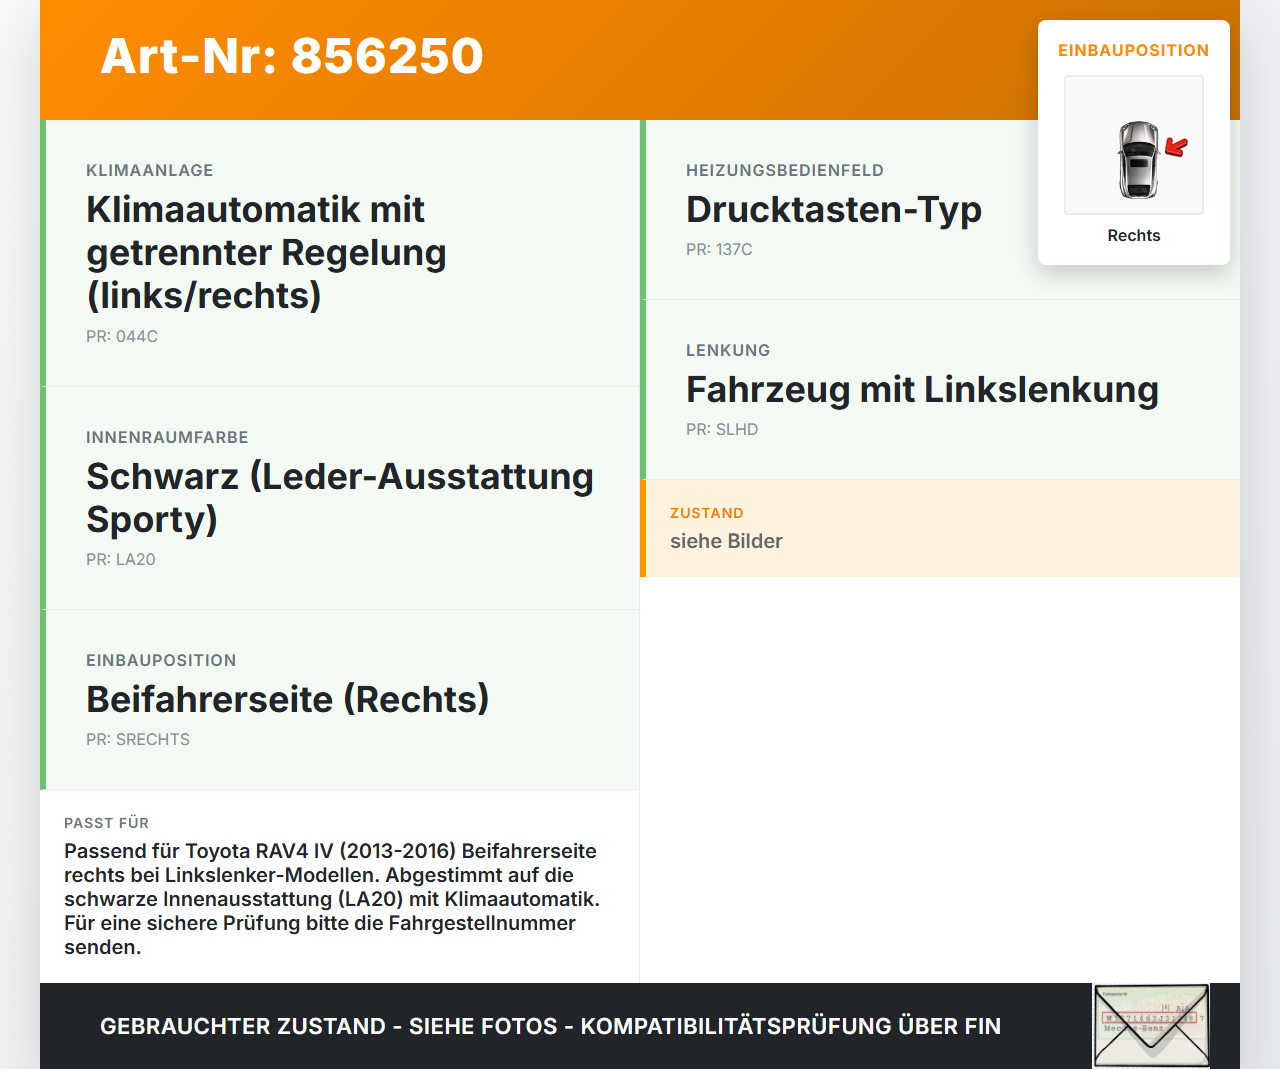Viewport: 1280px width, 1070px height.
Task: Click the KLIMAANLAGE label
Action: pos(150,170)
